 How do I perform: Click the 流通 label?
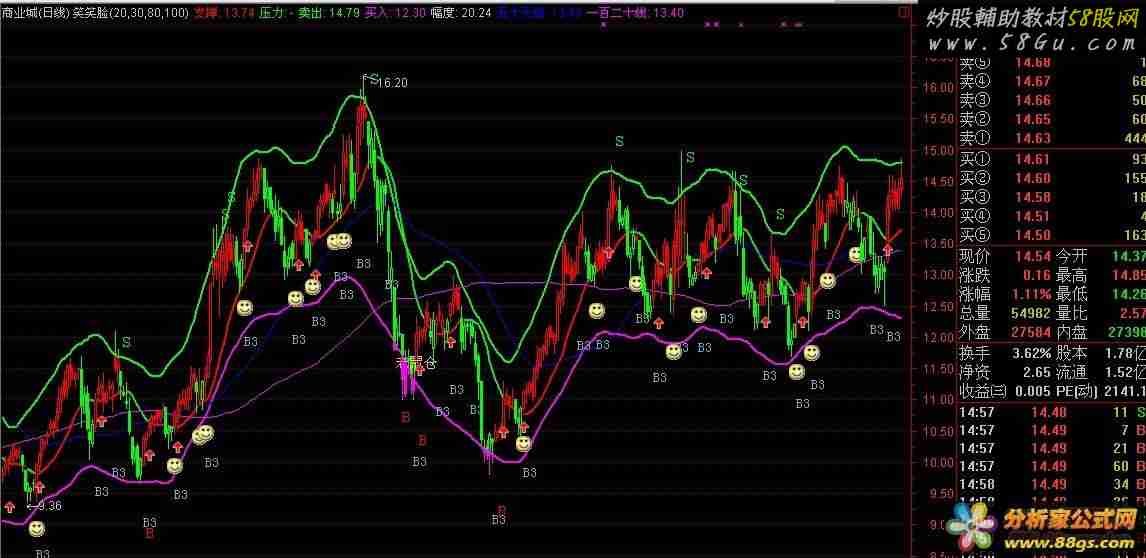click(x=1071, y=372)
